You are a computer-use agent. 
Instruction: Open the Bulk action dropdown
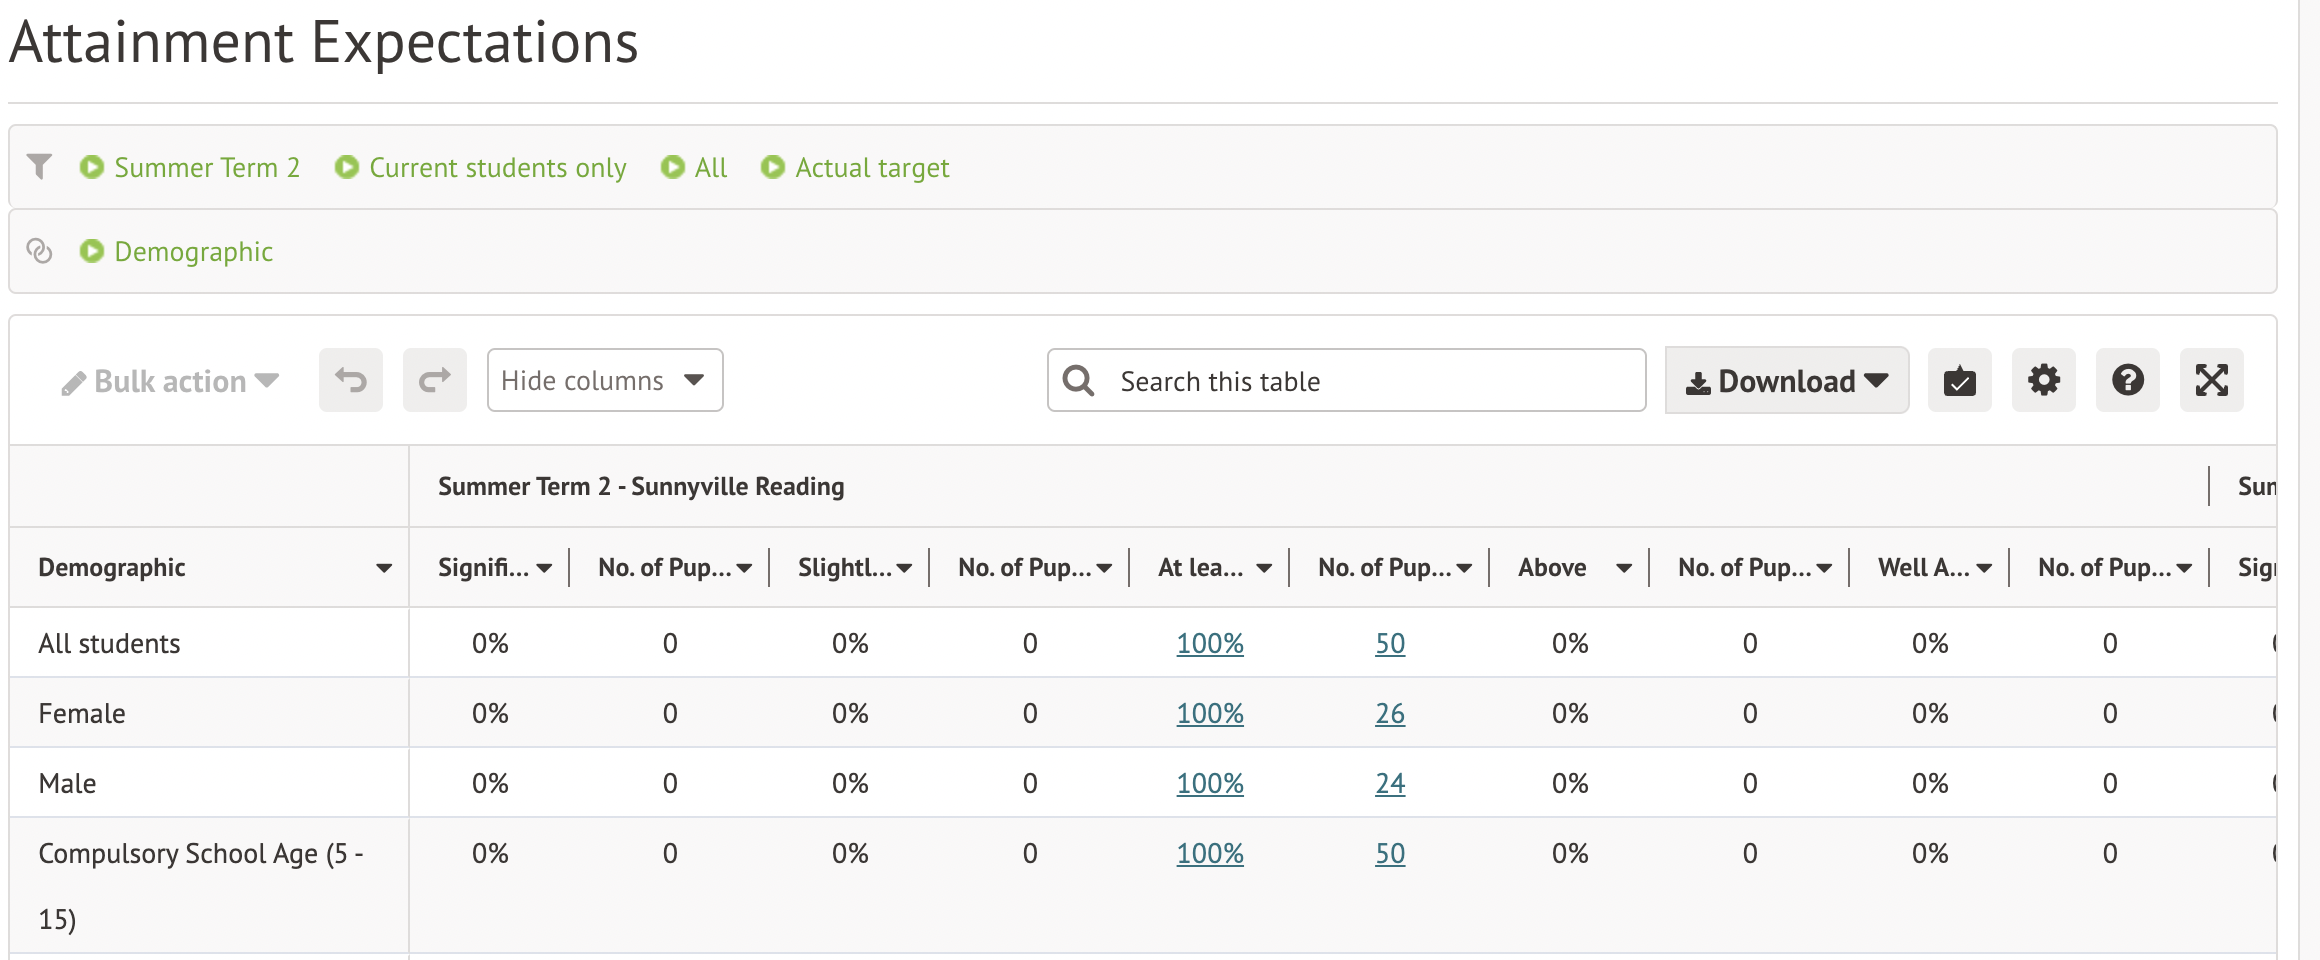[170, 382]
